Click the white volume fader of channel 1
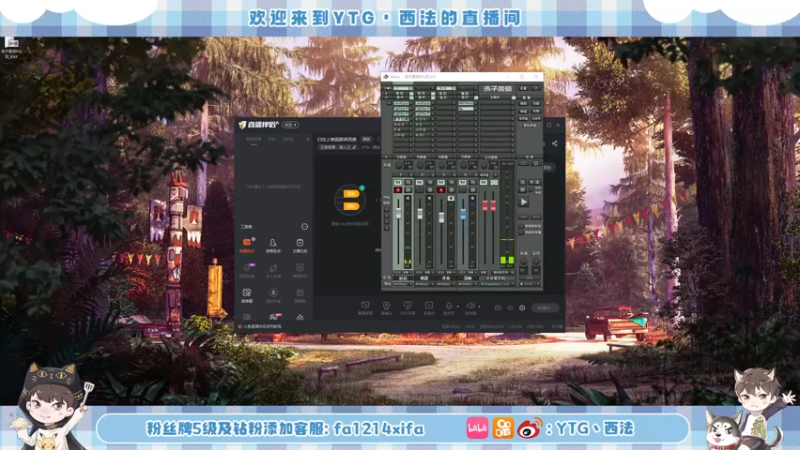 pos(398,213)
